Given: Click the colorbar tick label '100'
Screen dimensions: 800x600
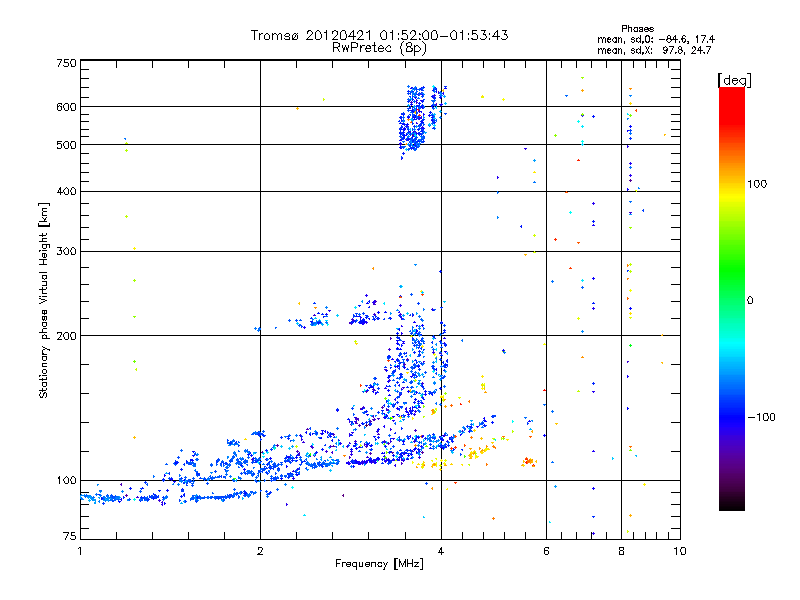Looking at the screenshot, I should 757,184.
